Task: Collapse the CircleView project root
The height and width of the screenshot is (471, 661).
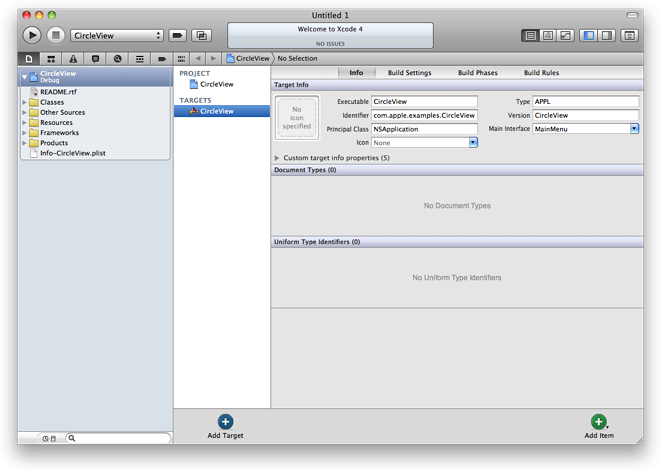Action: pos(24,77)
